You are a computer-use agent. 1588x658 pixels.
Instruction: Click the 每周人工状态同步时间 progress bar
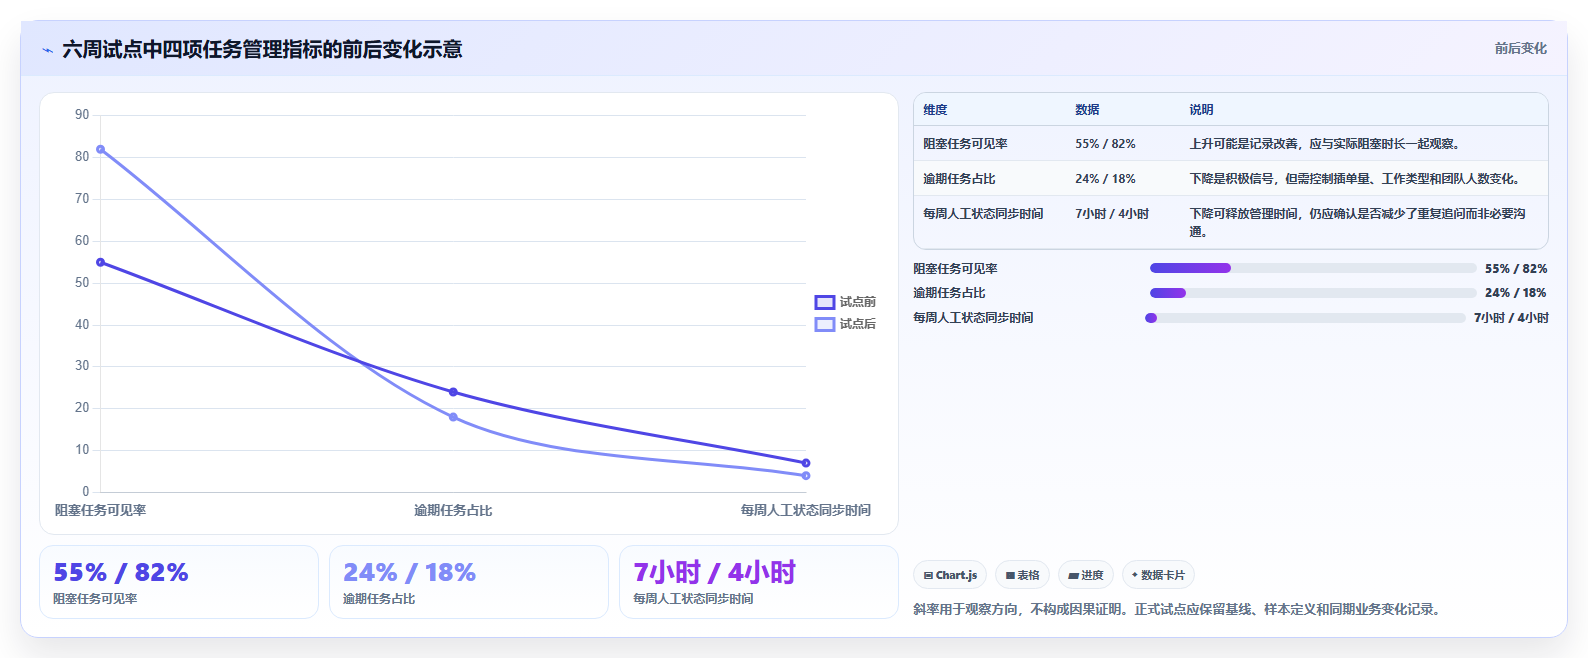tap(1305, 318)
